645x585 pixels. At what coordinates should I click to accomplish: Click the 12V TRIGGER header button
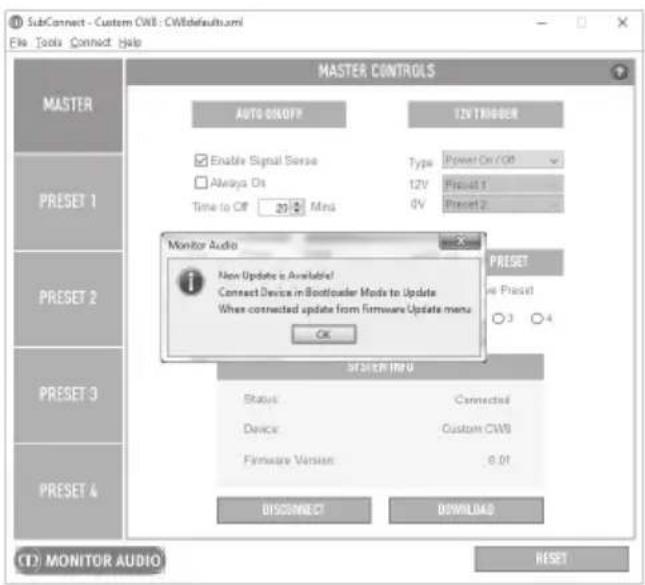click(486, 114)
